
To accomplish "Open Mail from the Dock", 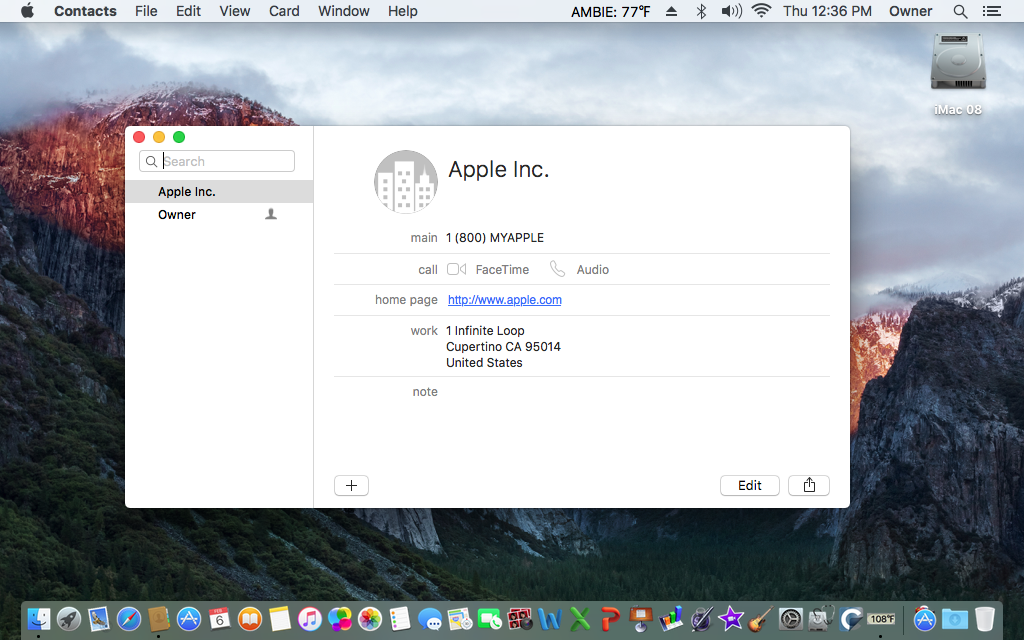I will 99,618.
